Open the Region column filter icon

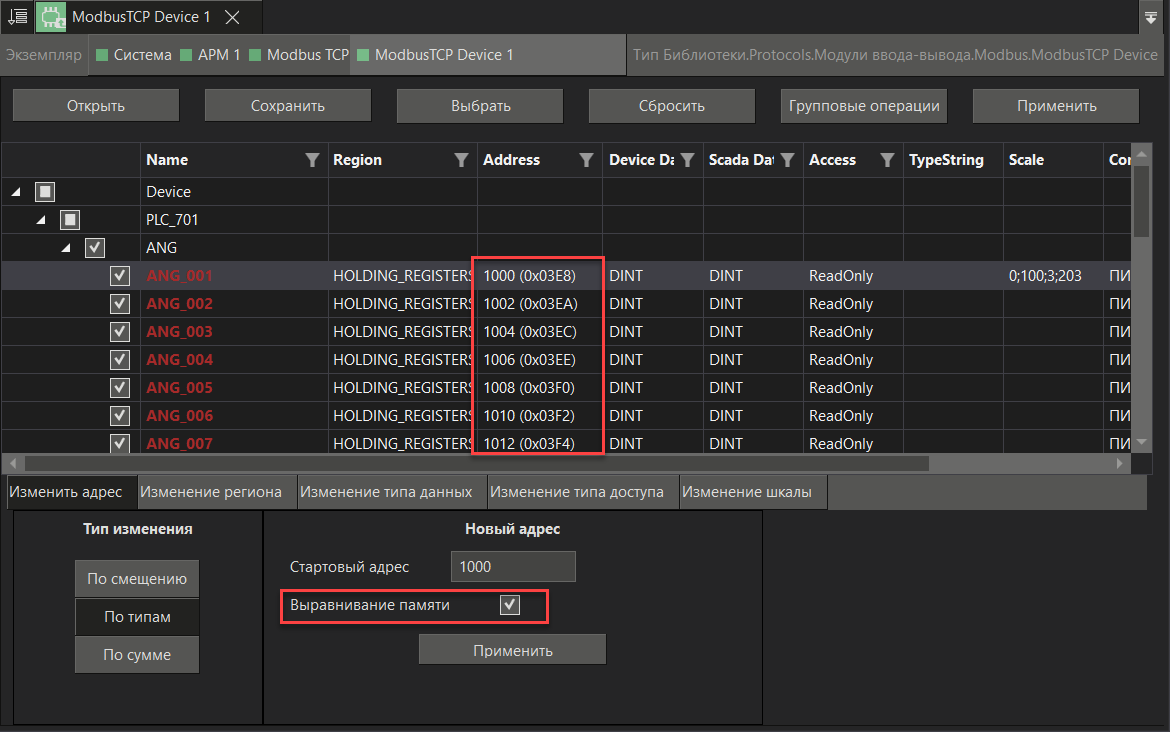coord(461,160)
